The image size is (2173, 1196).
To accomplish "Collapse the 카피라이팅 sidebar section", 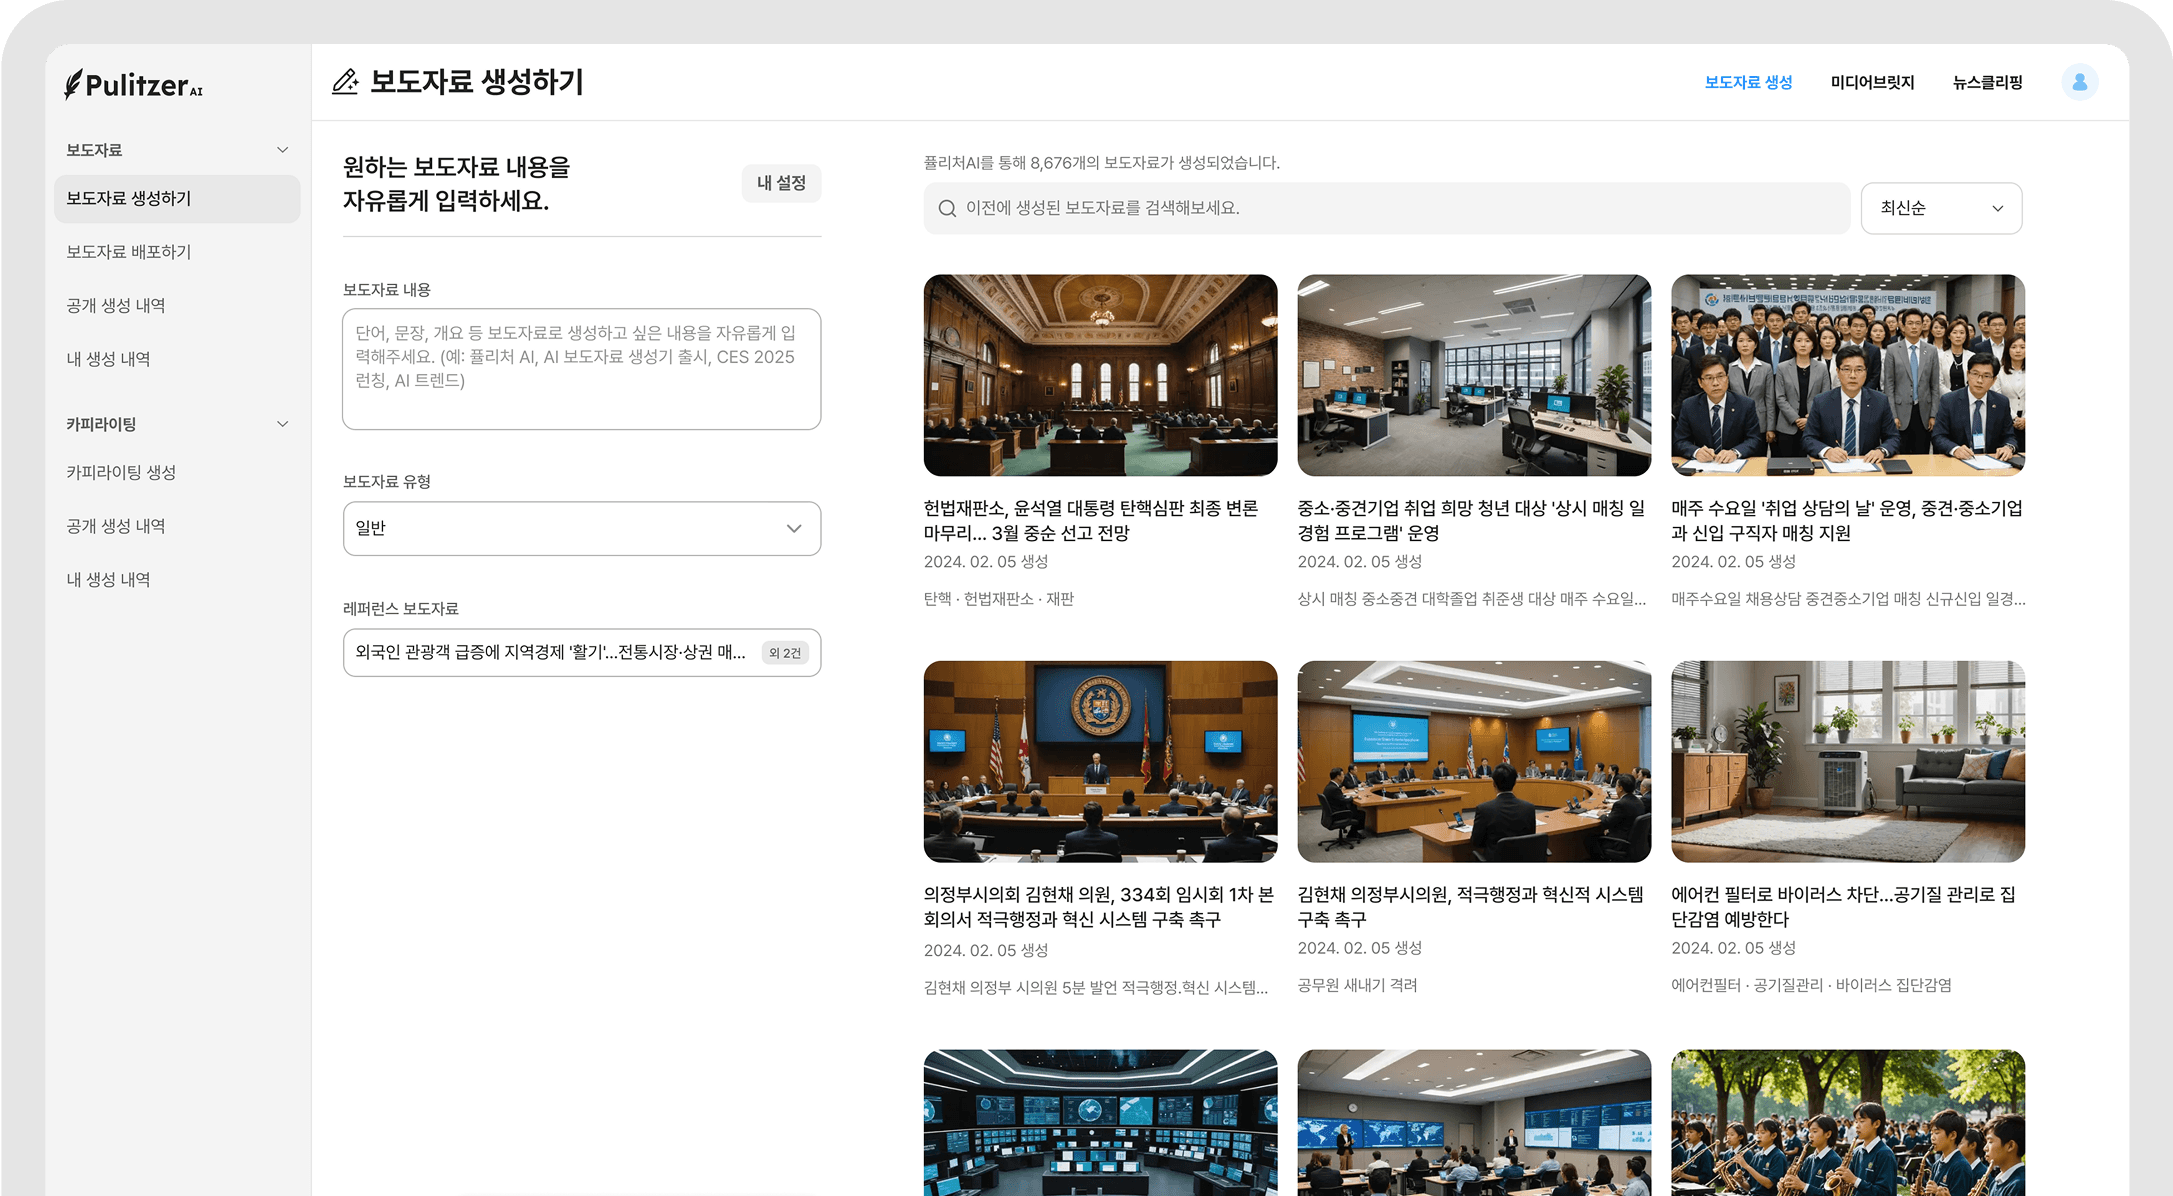I will tap(282, 424).
